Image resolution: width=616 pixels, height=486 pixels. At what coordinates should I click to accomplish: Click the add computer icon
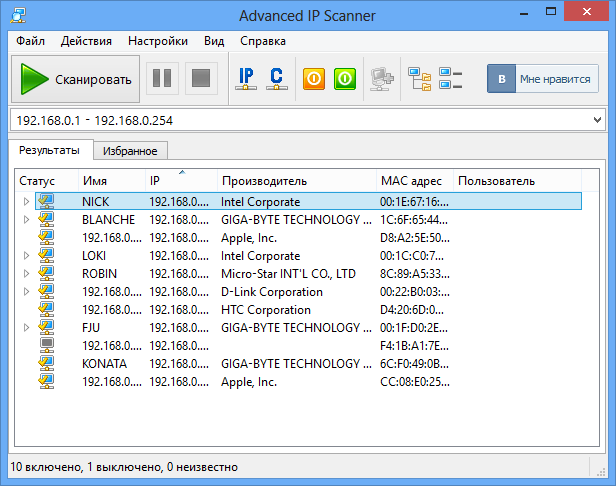pos(382,79)
